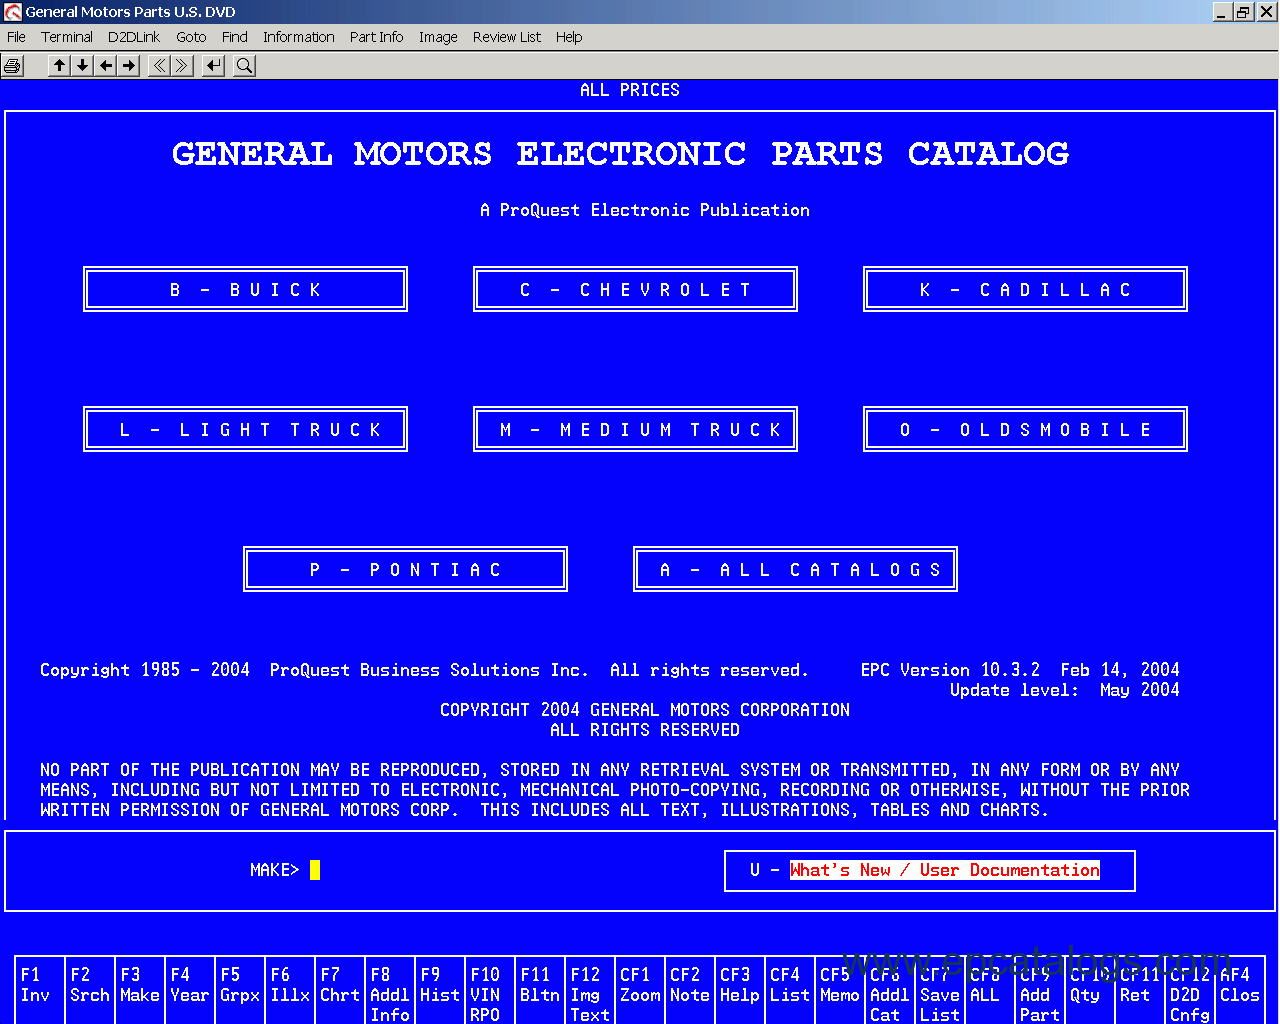Choose the C - Chevrolet catalog
1280x1024 pixels.
635,289
